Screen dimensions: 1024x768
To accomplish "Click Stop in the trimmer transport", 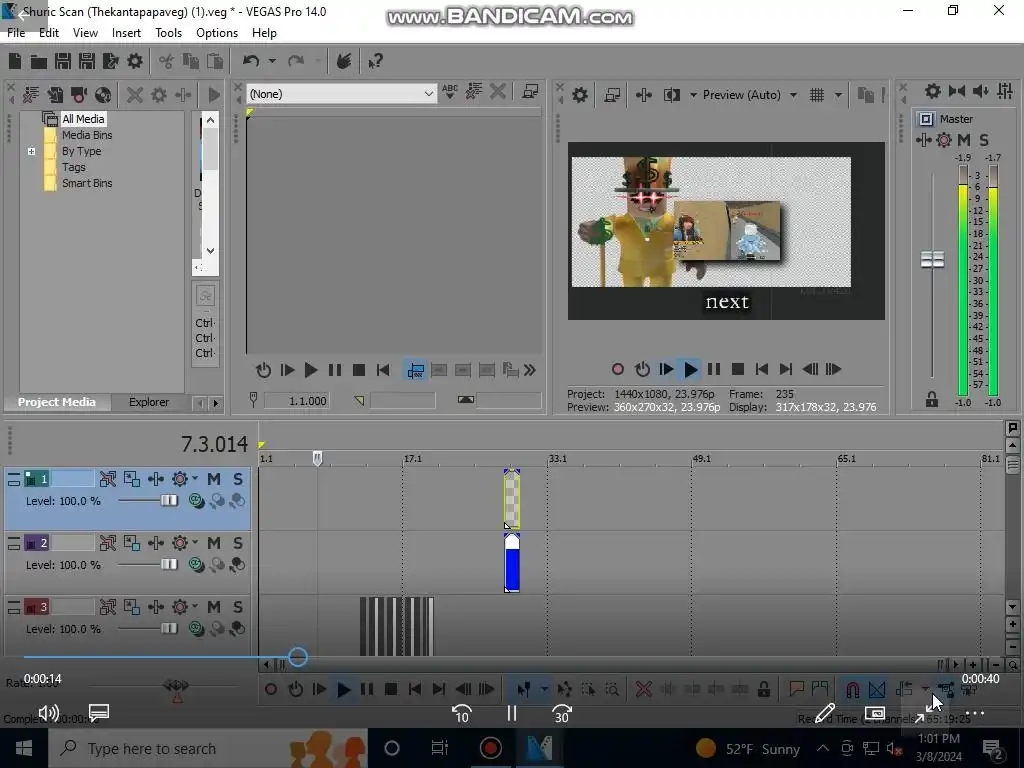I will click(x=359, y=370).
